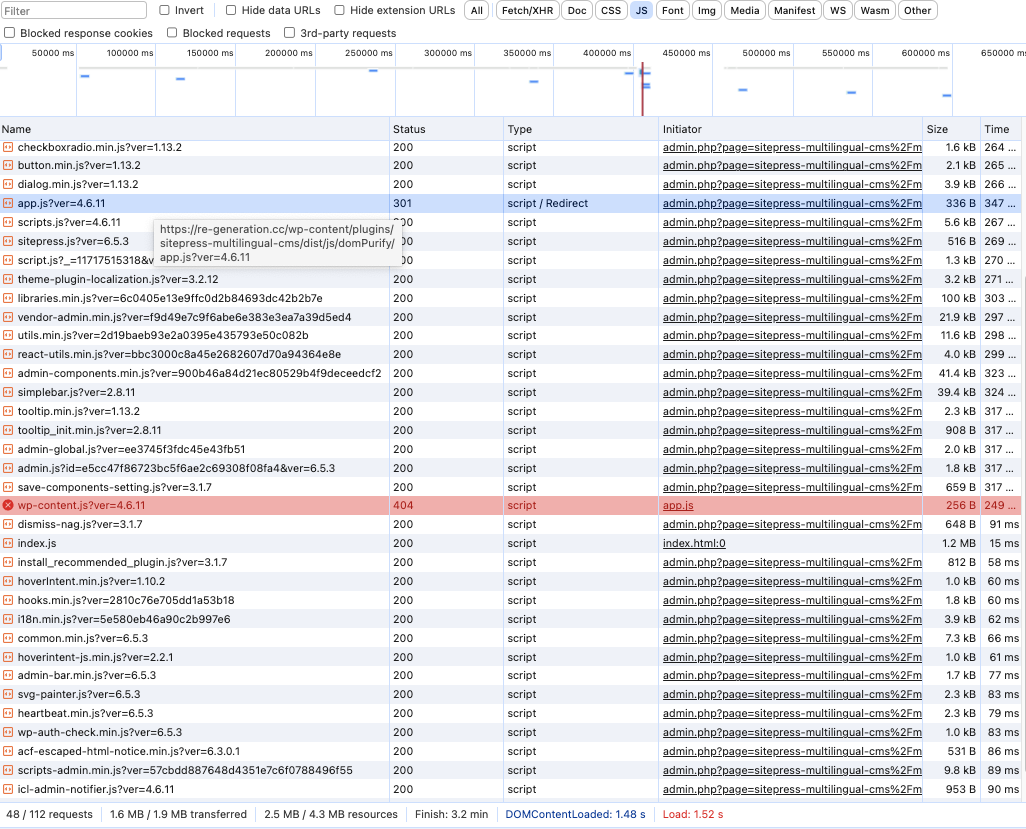
Task: Click script icon beside vendor-admin.min.js row
Action: point(8,317)
